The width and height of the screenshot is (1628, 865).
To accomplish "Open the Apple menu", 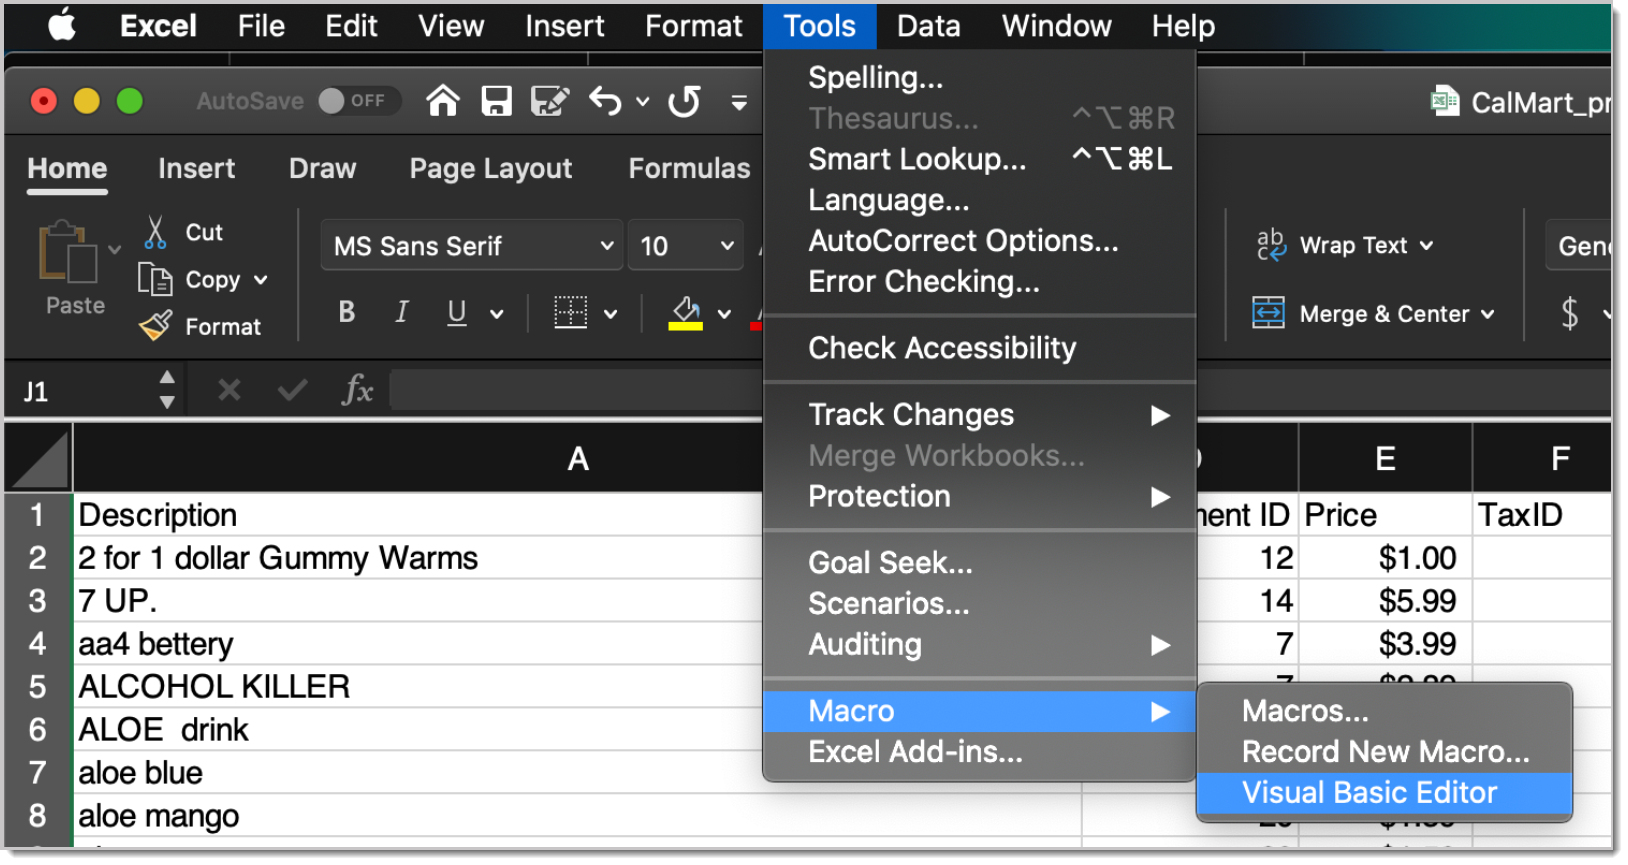I will pyautogui.click(x=62, y=26).
